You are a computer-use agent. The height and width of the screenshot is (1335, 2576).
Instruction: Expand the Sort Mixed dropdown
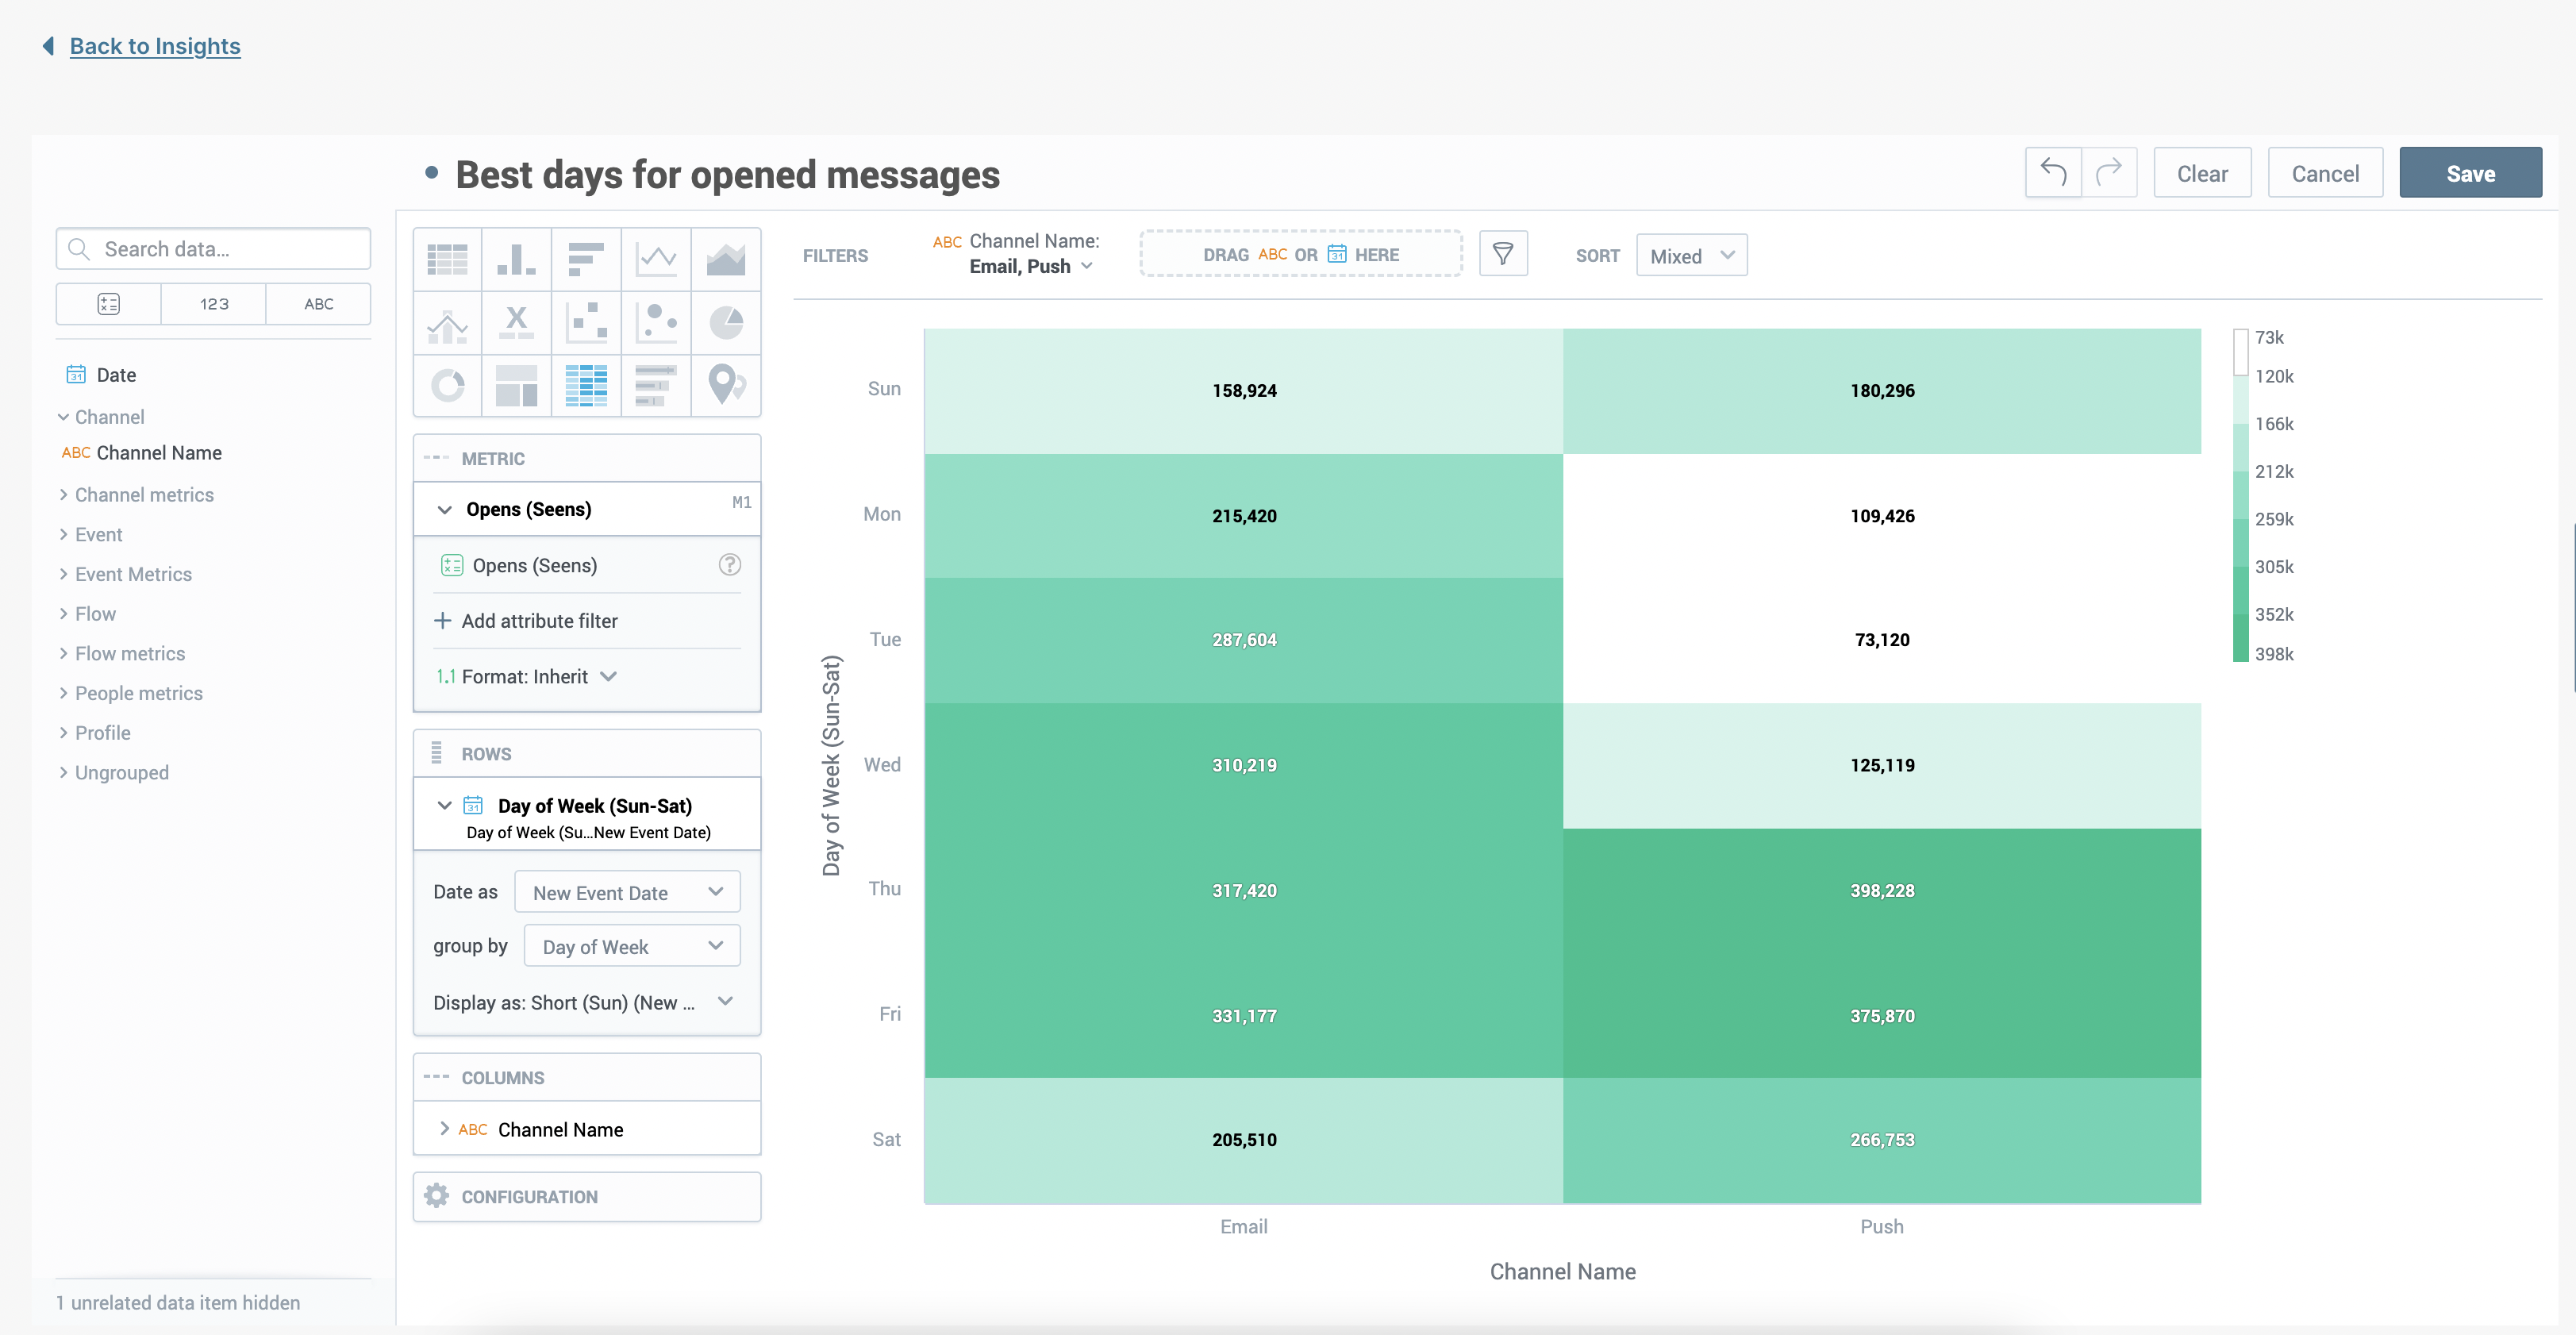1690,254
